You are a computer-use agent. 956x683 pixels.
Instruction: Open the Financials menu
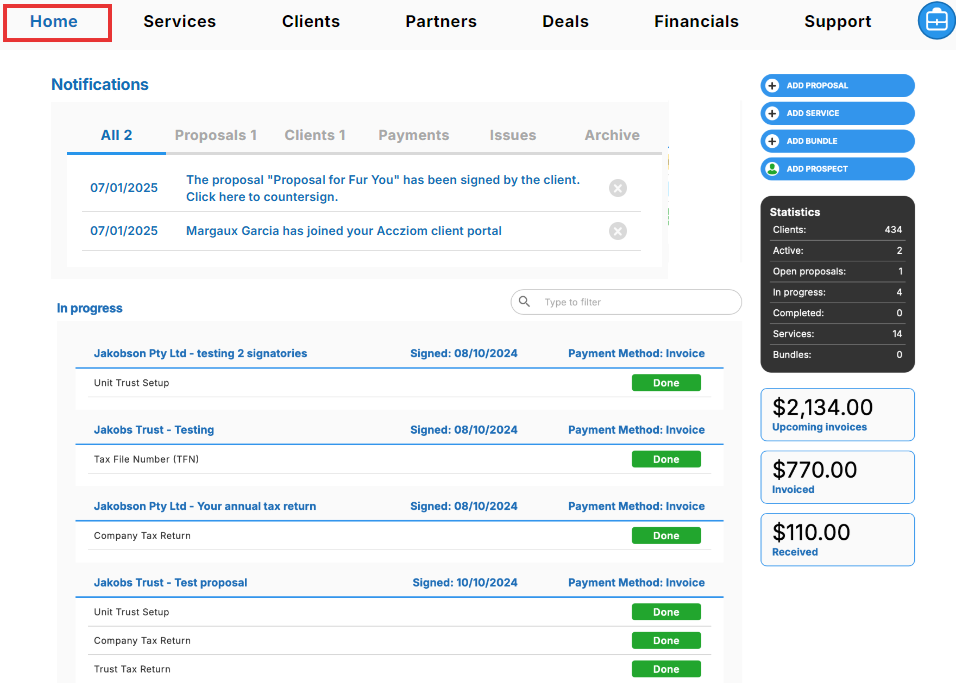point(696,21)
